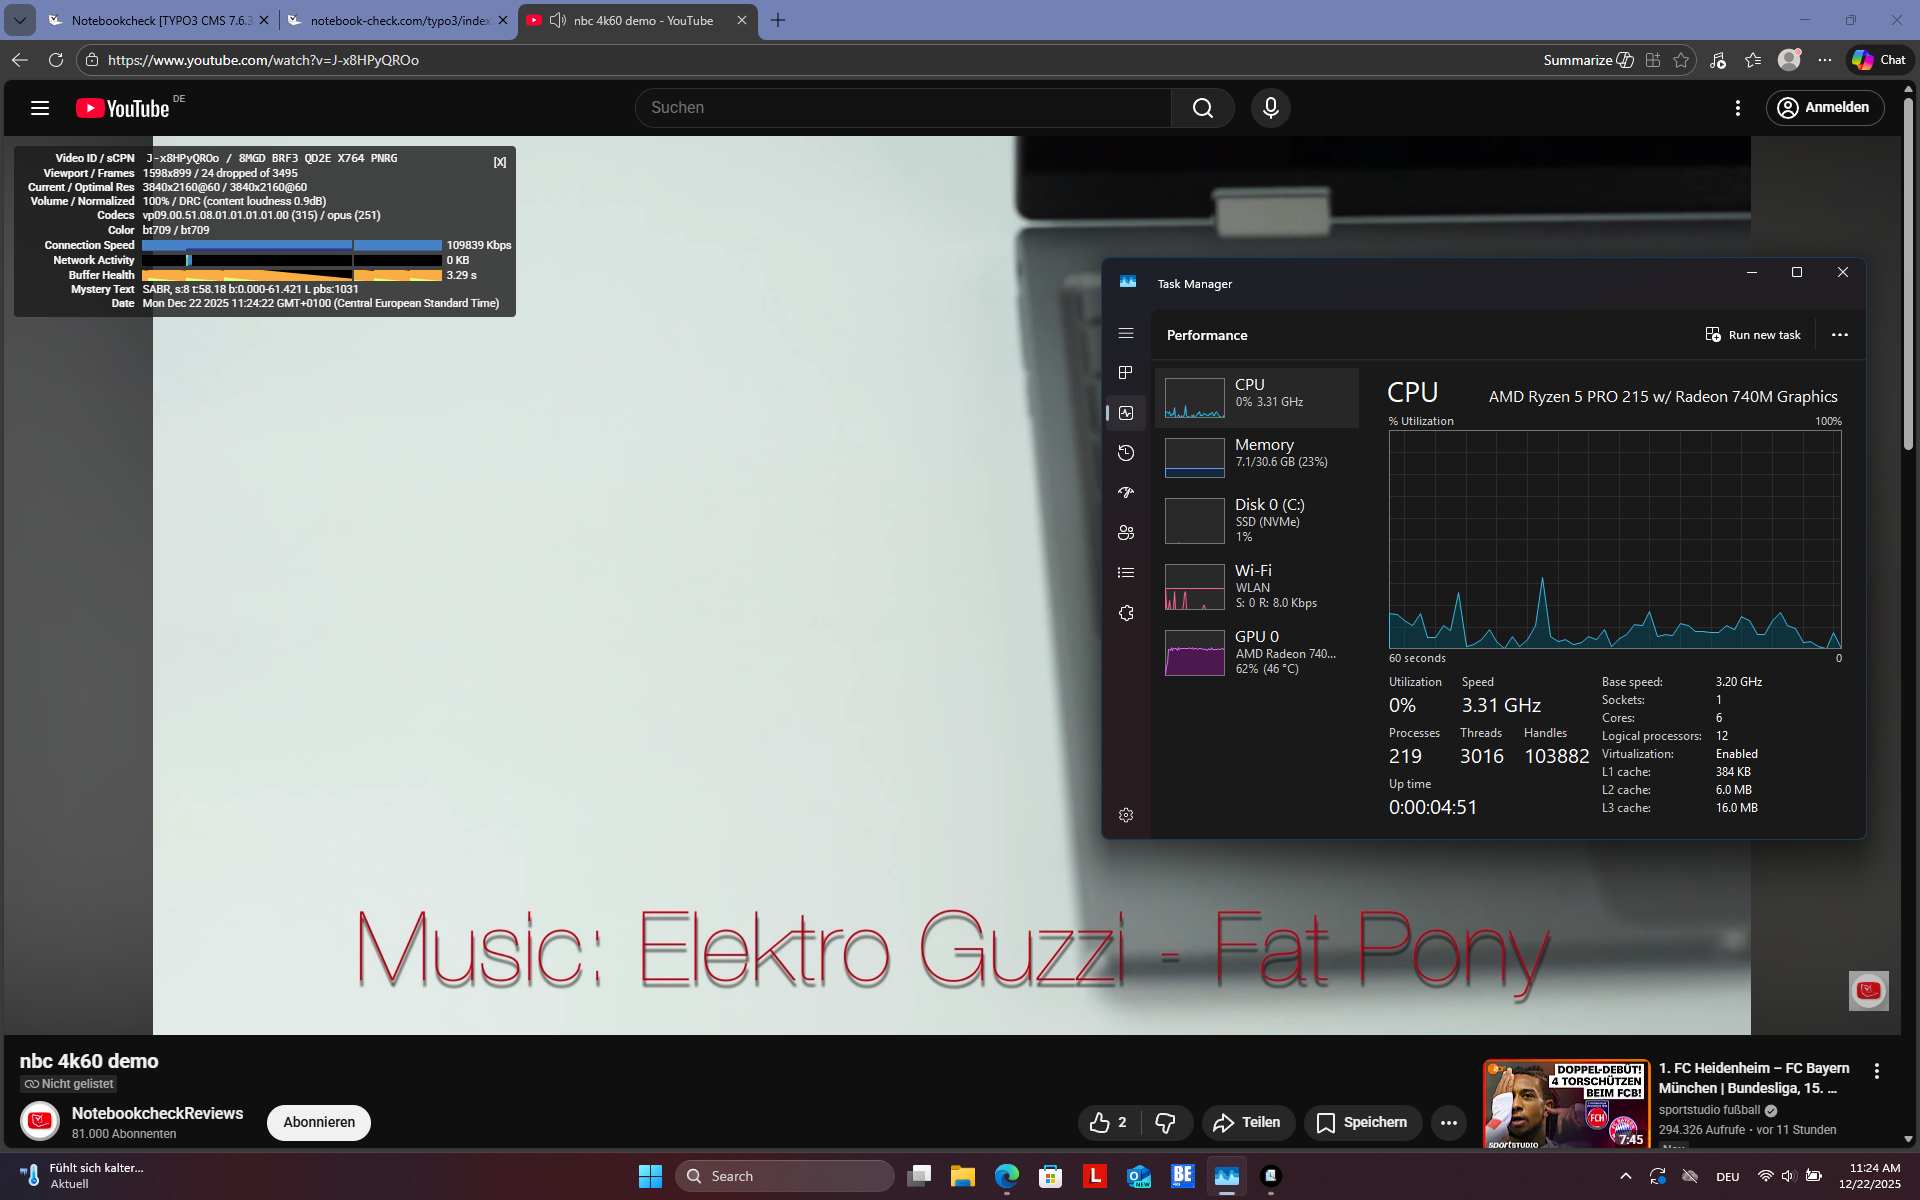Open Users page in Task Manager sidebar
Viewport: 1920px width, 1200px height.
tap(1126, 533)
